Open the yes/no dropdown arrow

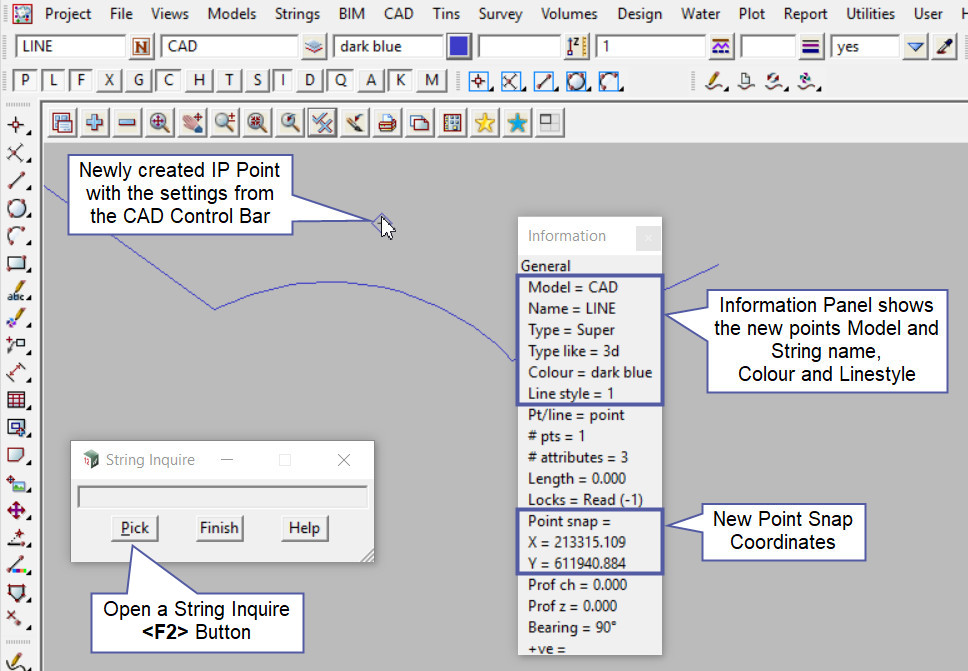(x=915, y=47)
